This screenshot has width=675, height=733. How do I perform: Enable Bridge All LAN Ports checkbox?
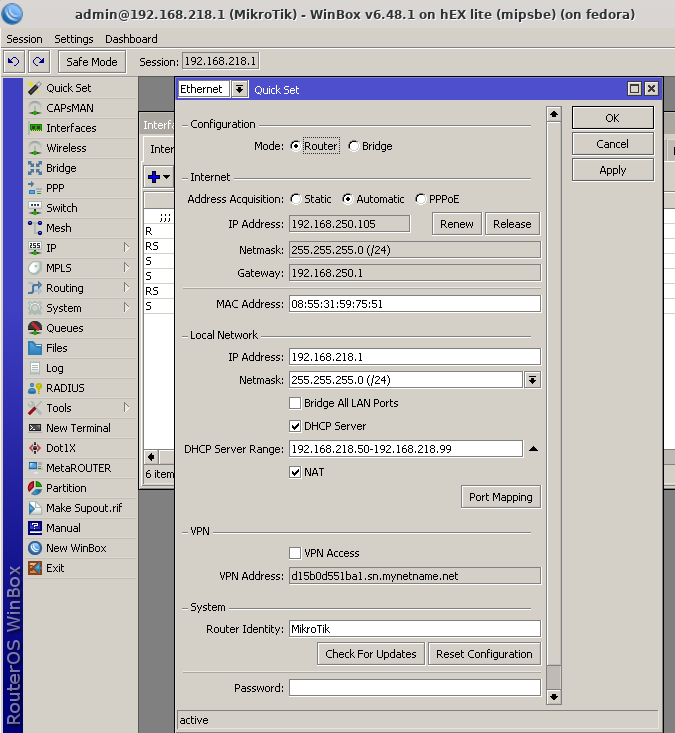click(295, 403)
